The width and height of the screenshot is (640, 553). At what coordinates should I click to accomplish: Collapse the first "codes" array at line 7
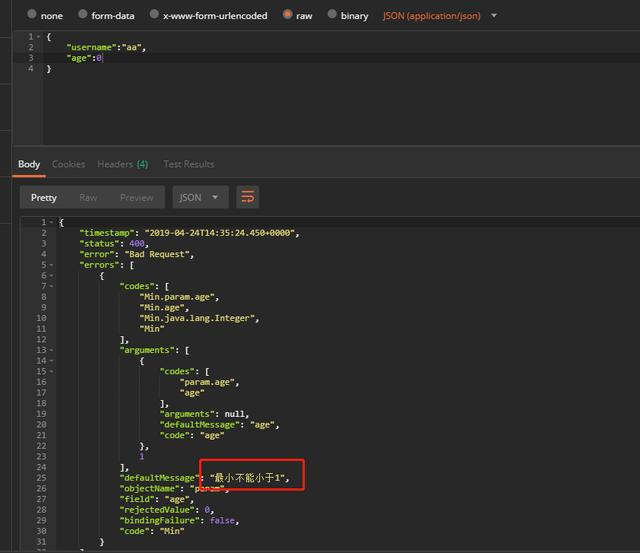click(51, 286)
